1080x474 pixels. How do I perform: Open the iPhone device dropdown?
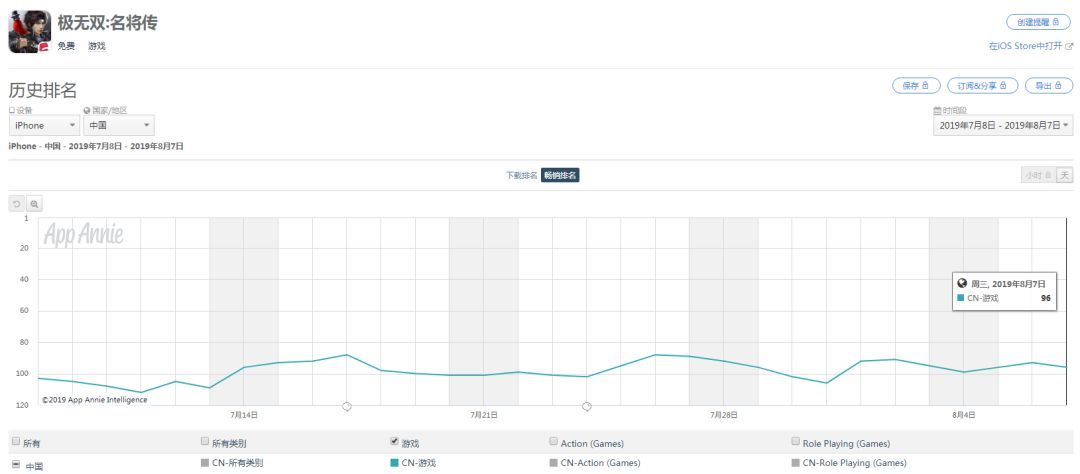(x=44, y=126)
